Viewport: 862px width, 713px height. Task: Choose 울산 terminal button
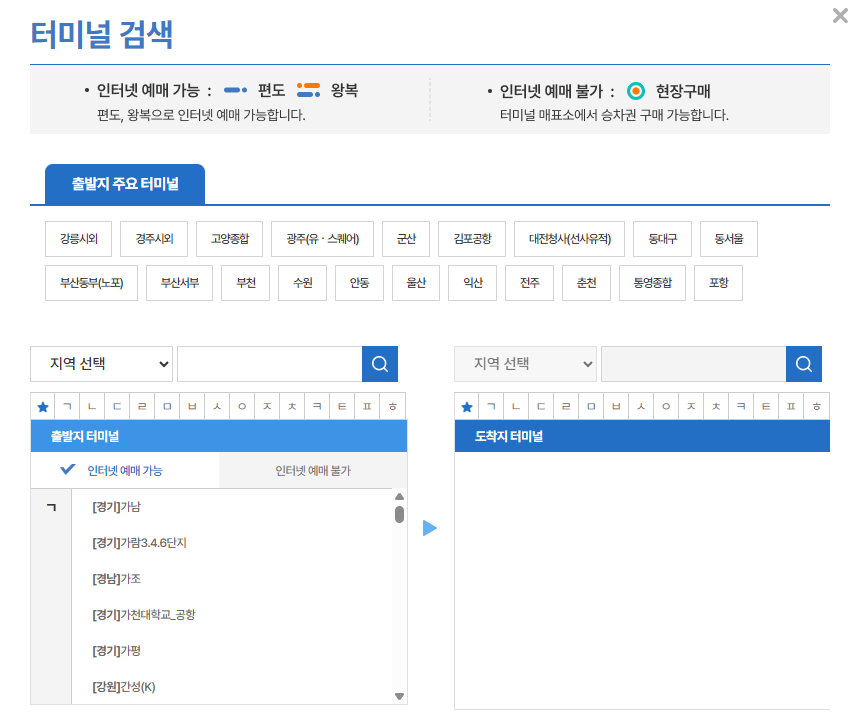click(x=416, y=283)
